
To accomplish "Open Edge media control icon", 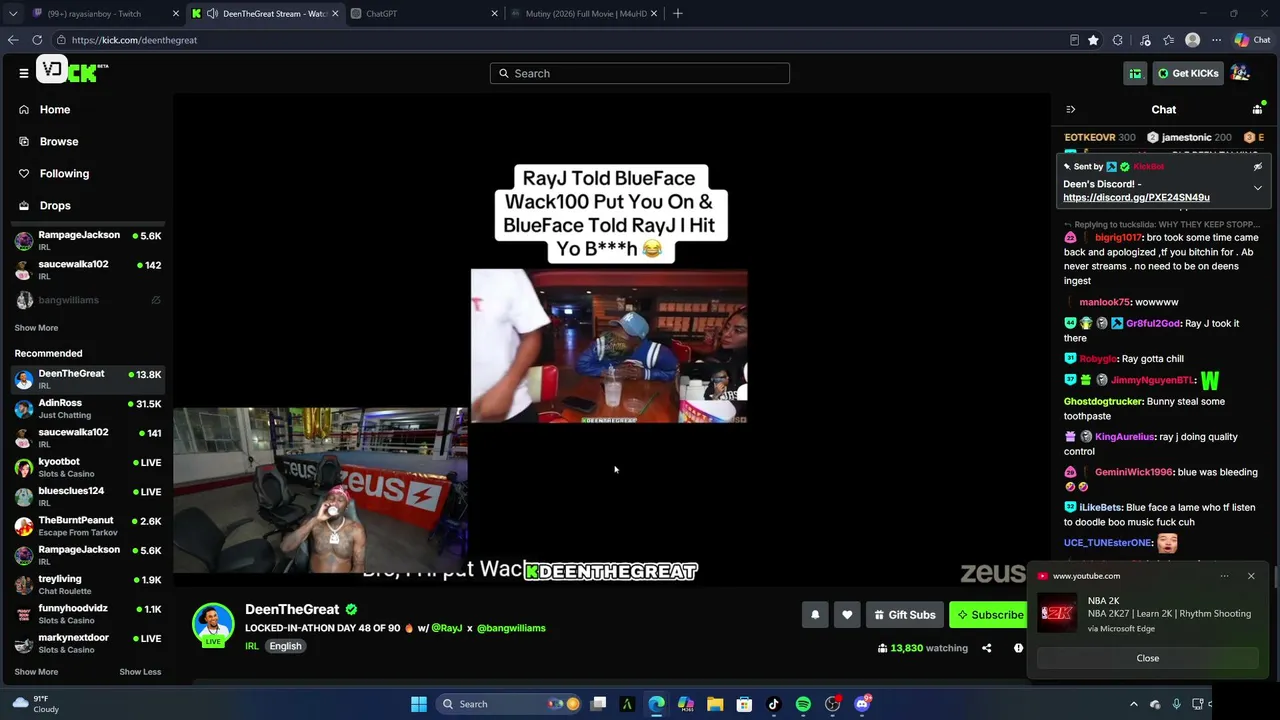I will pos(1145,40).
